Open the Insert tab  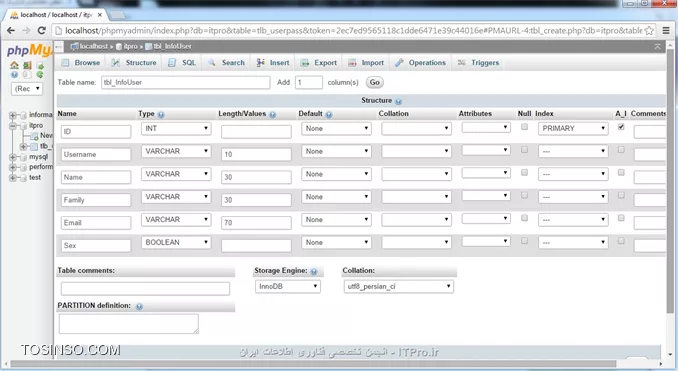273,63
